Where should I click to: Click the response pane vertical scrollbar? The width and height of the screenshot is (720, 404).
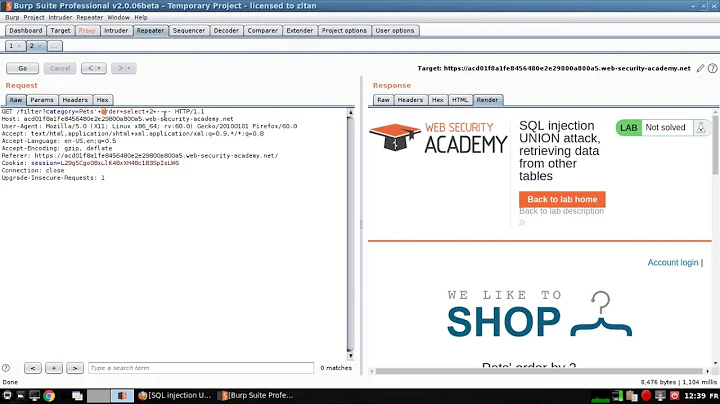(715, 237)
